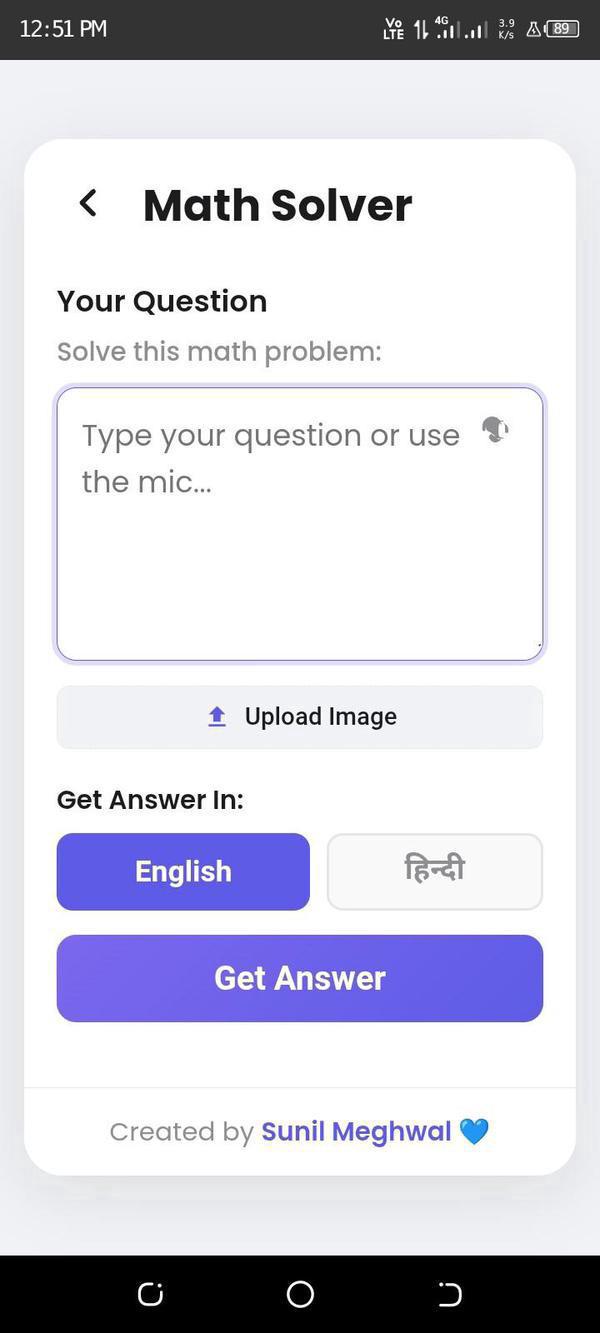Click the text area resize handle corner
The image size is (600, 1333).
pyautogui.click(x=538, y=648)
